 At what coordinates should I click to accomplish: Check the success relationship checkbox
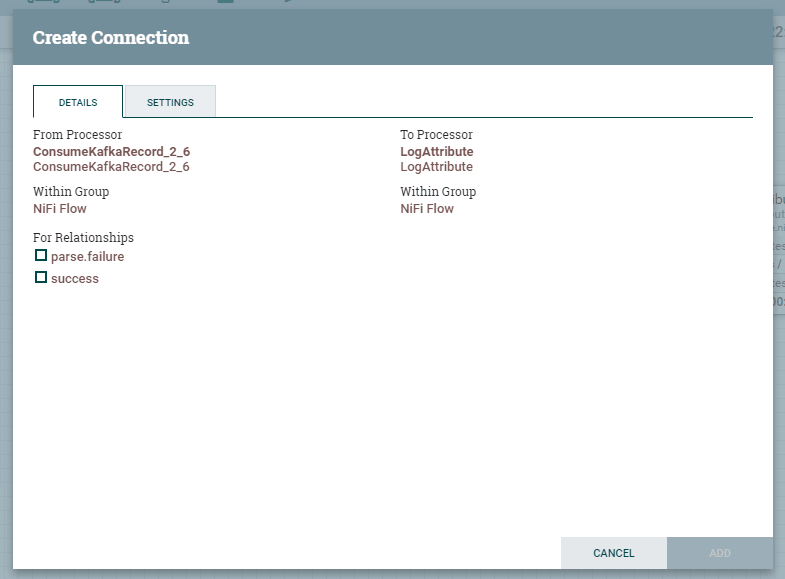point(41,277)
